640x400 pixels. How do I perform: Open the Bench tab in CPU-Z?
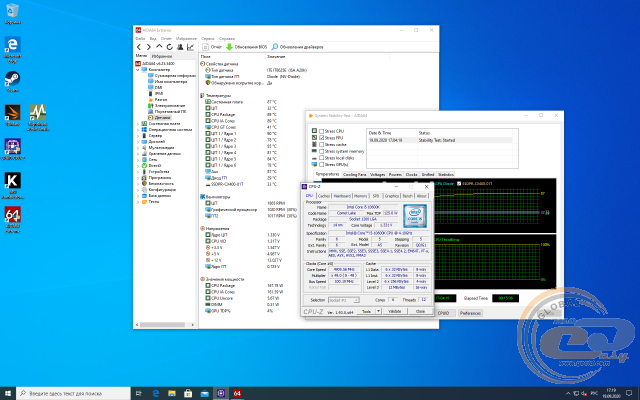point(407,196)
